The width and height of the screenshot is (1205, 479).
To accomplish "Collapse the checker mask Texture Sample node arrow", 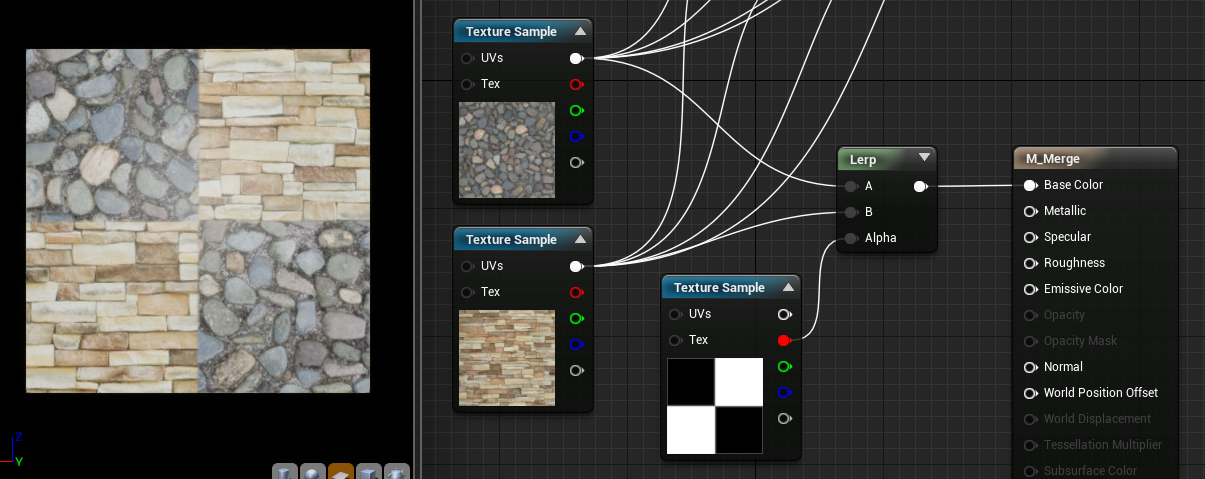I will 788,288.
